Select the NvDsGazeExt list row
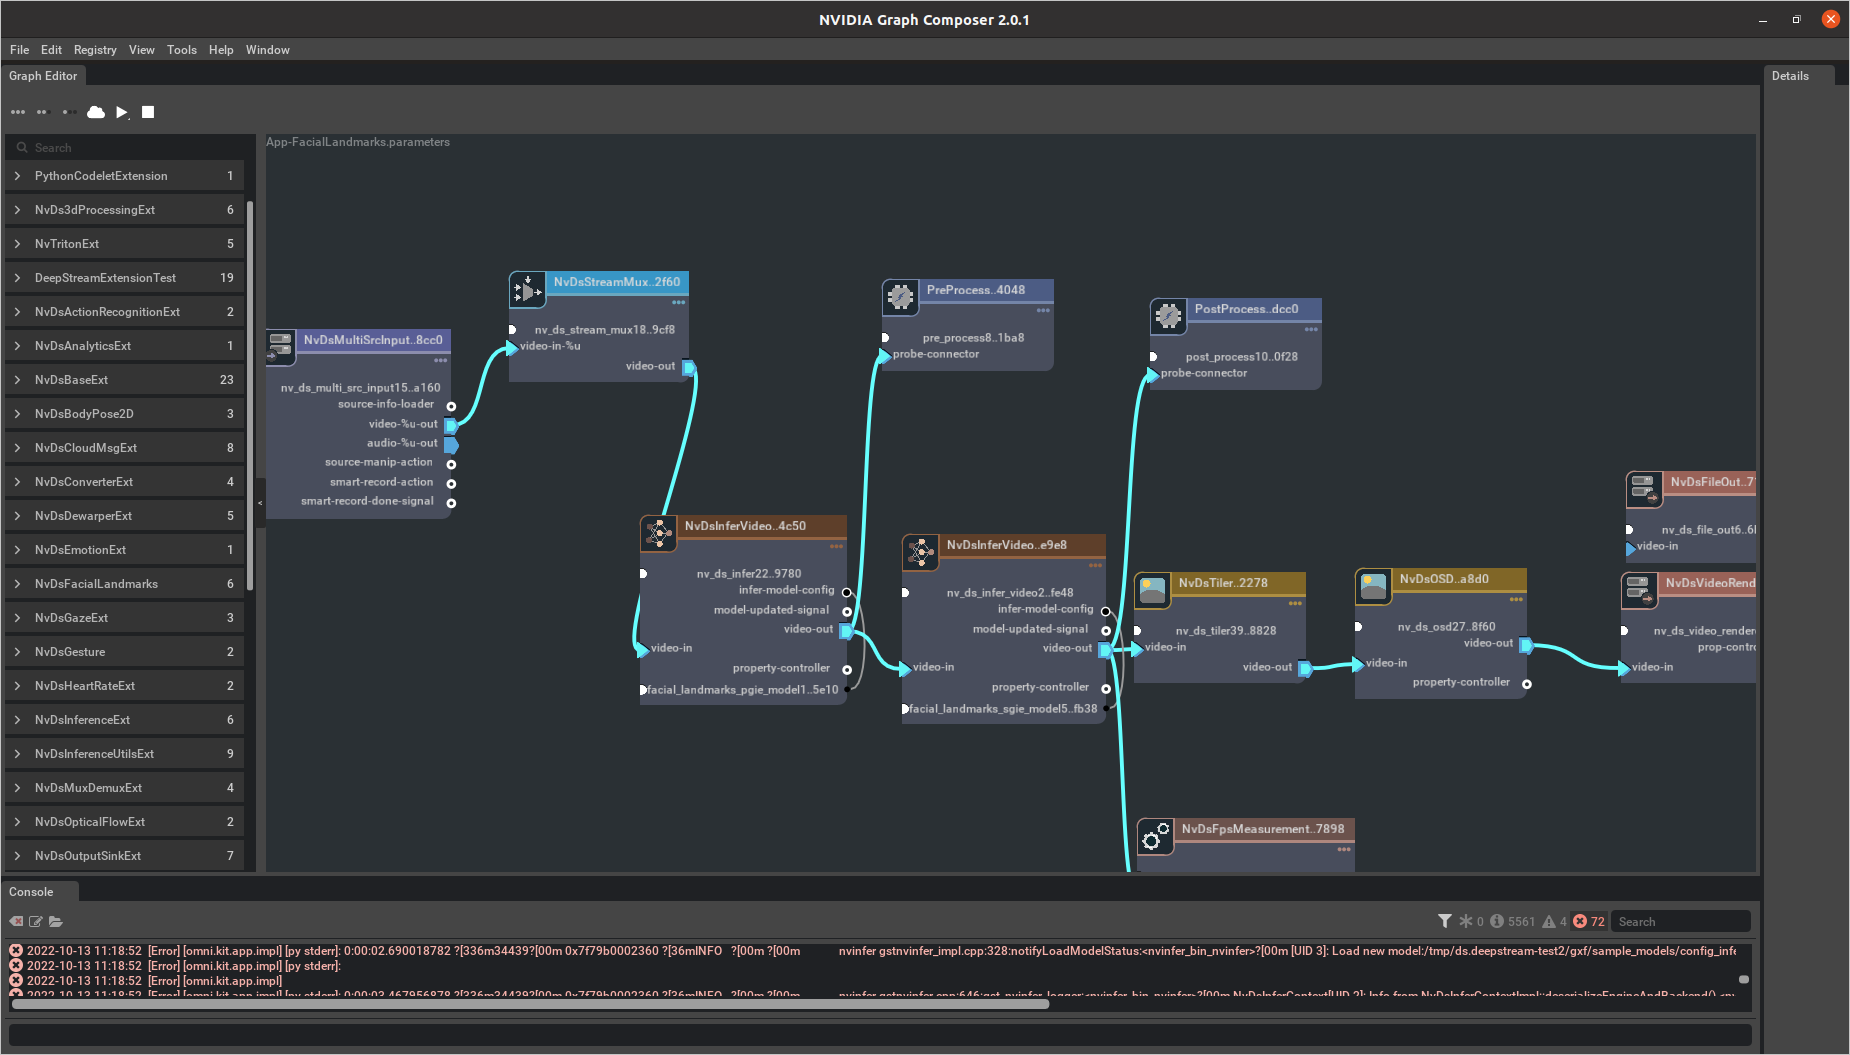The image size is (1850, 1055). tap(125, 618)
